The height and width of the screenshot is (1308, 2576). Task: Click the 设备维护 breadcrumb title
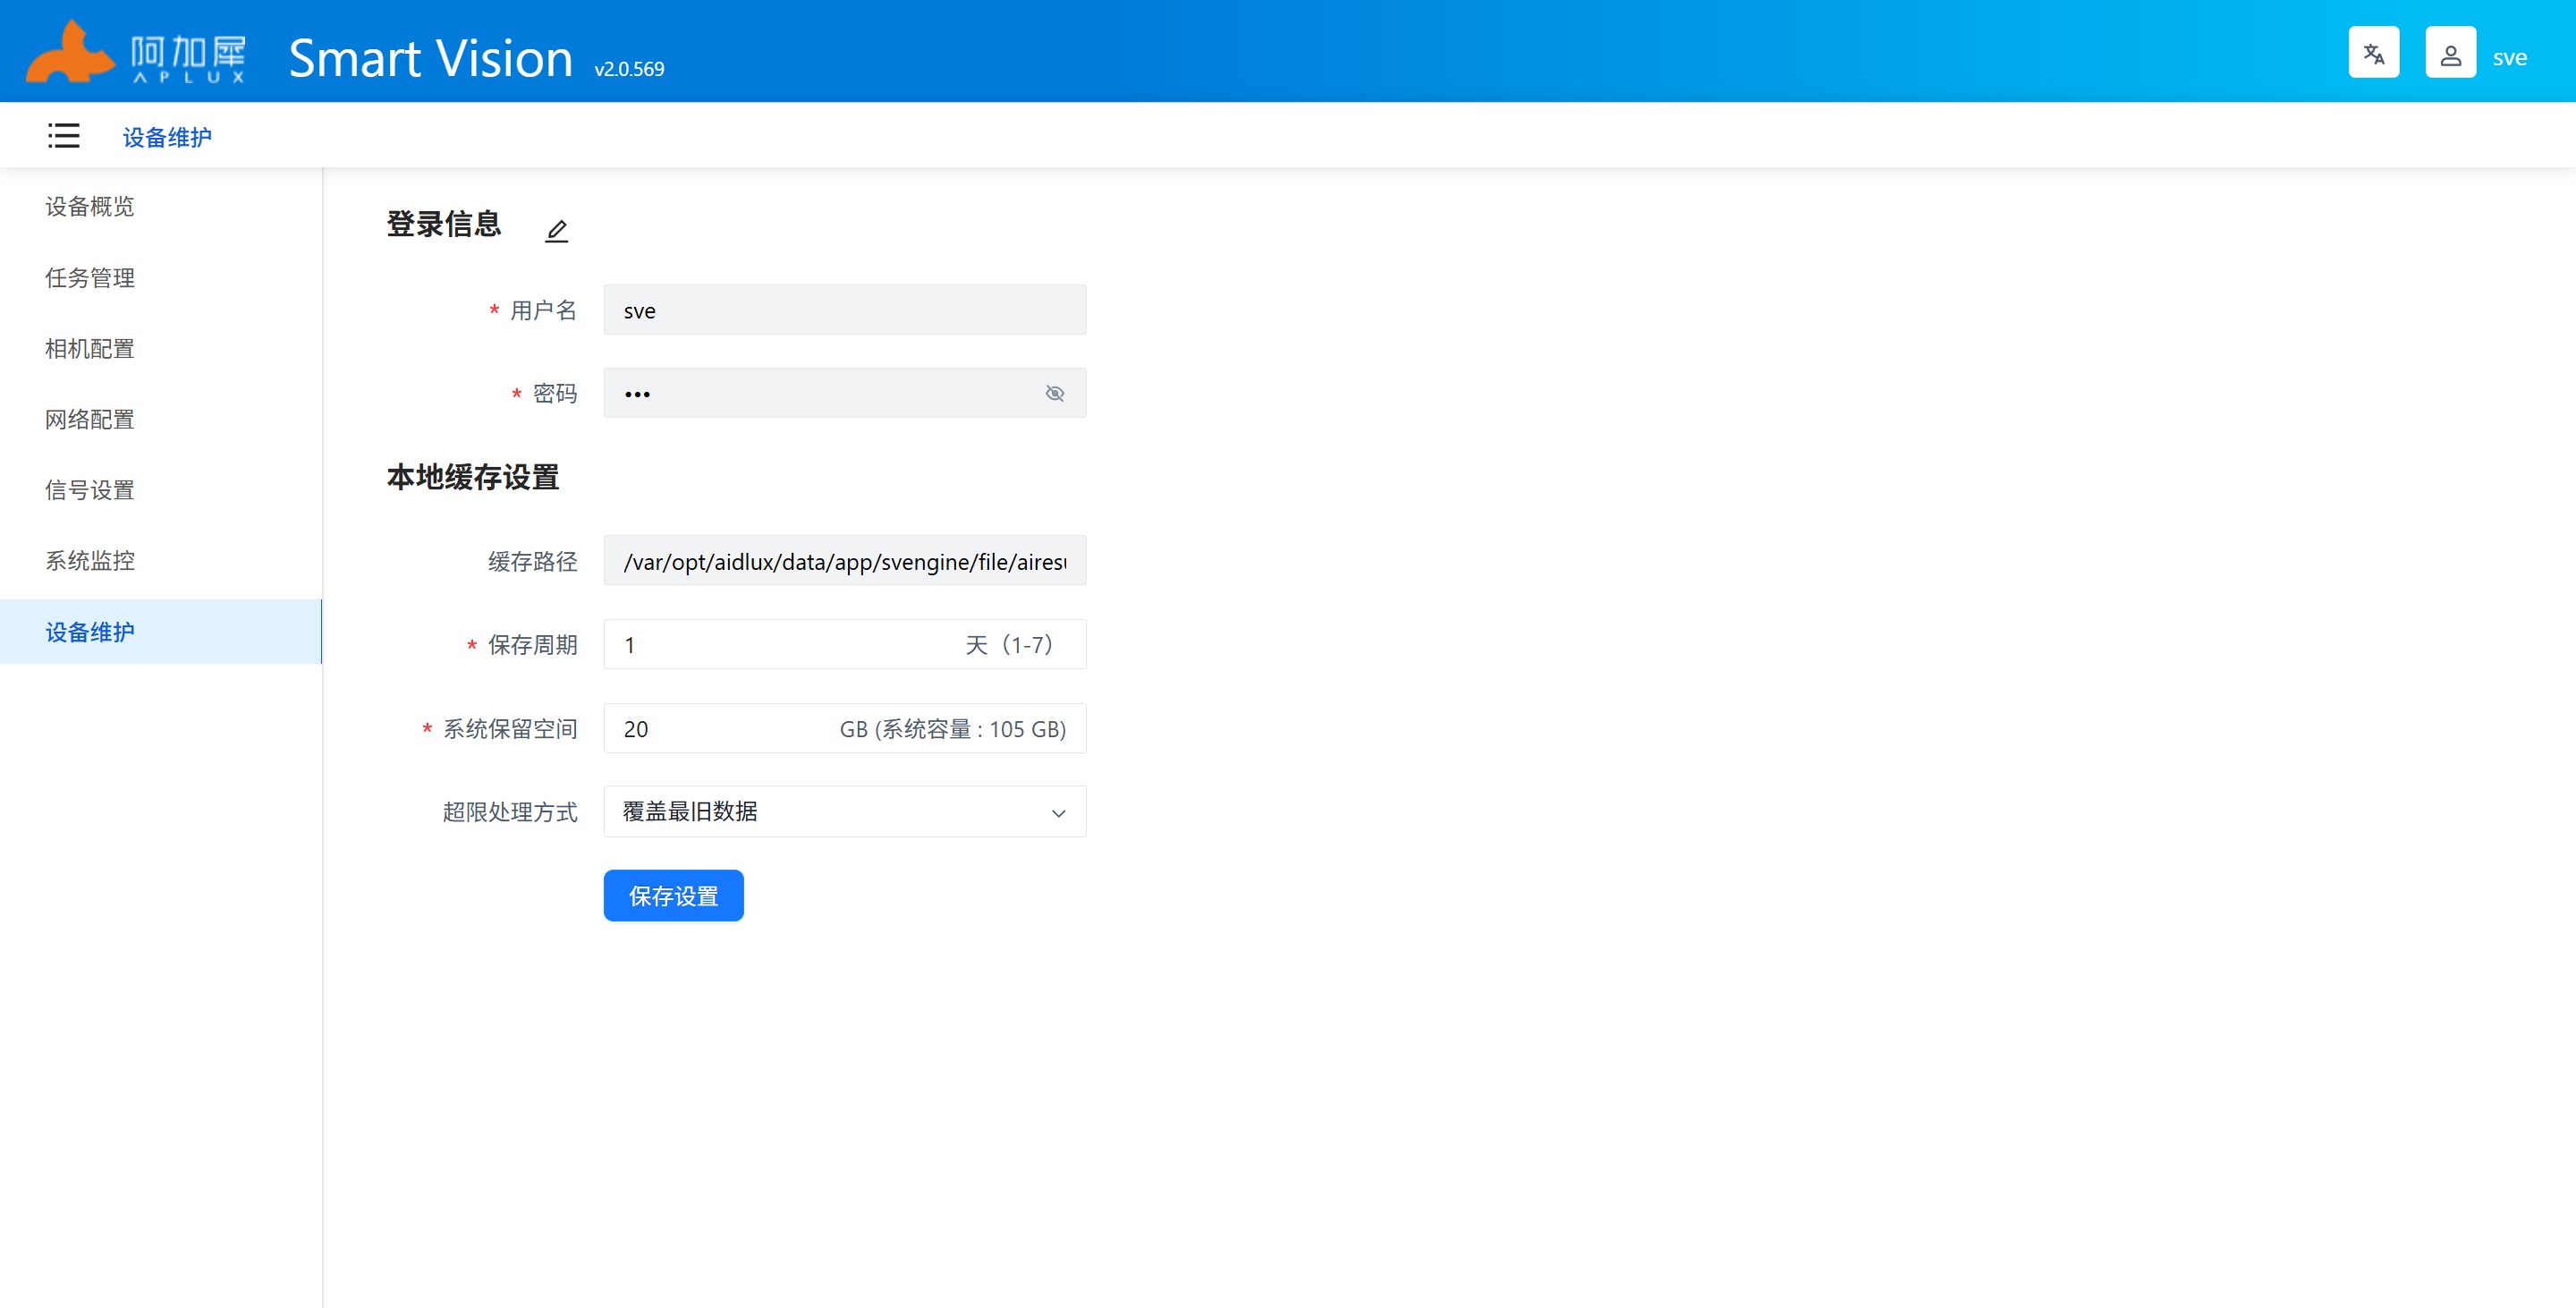(x=167, y=137)
